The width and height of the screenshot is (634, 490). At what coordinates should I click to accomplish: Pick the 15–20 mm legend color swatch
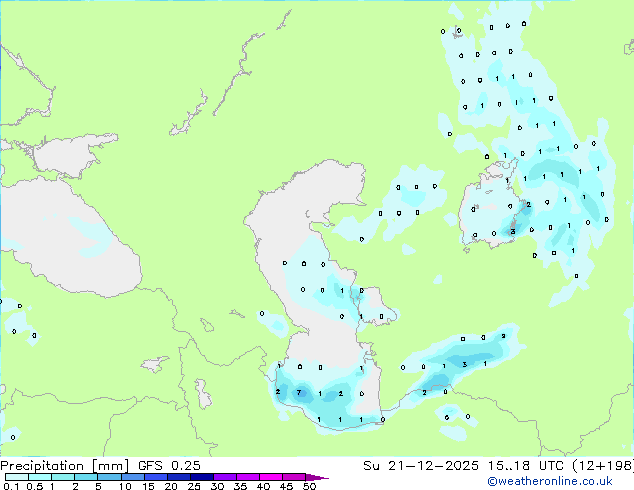pyautogui.click(x=156, y=477)
